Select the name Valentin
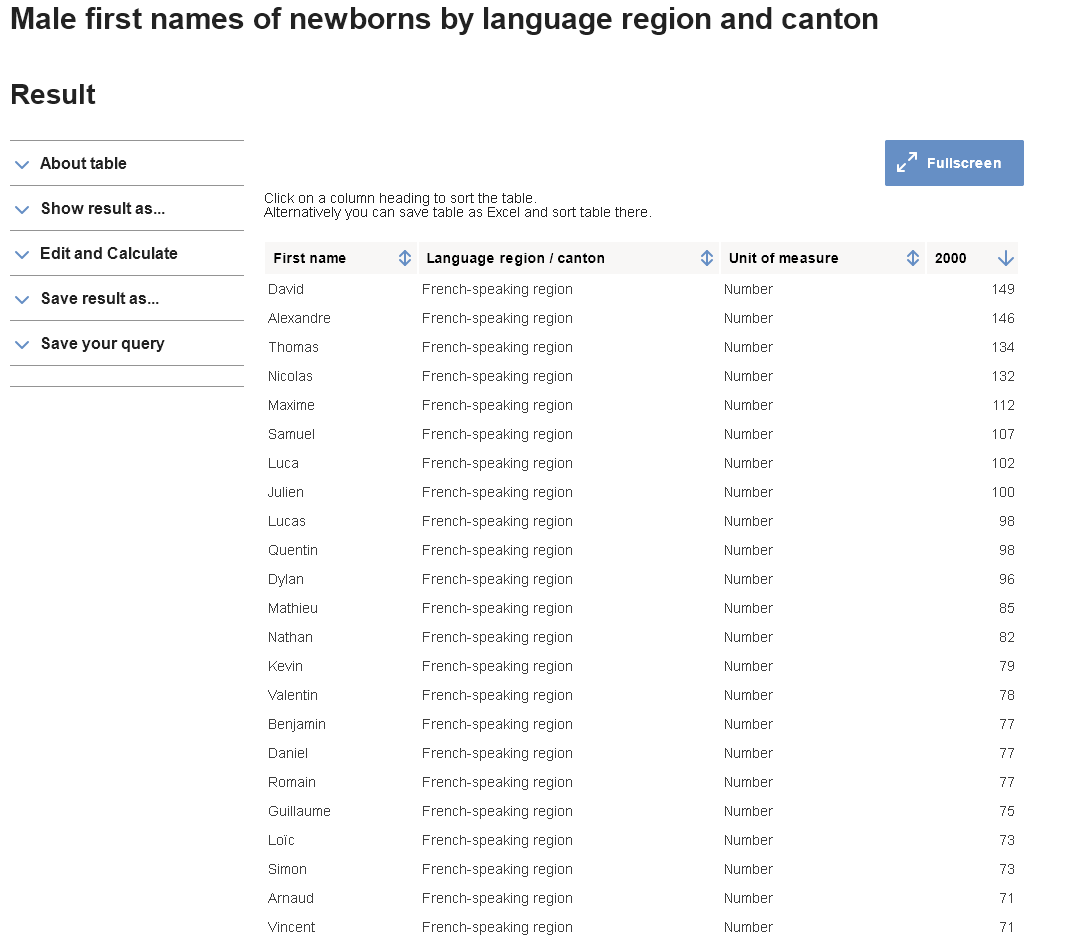The height and width of the screenshot is (938, 1076). pyautogui.click(x=293, y=695)
